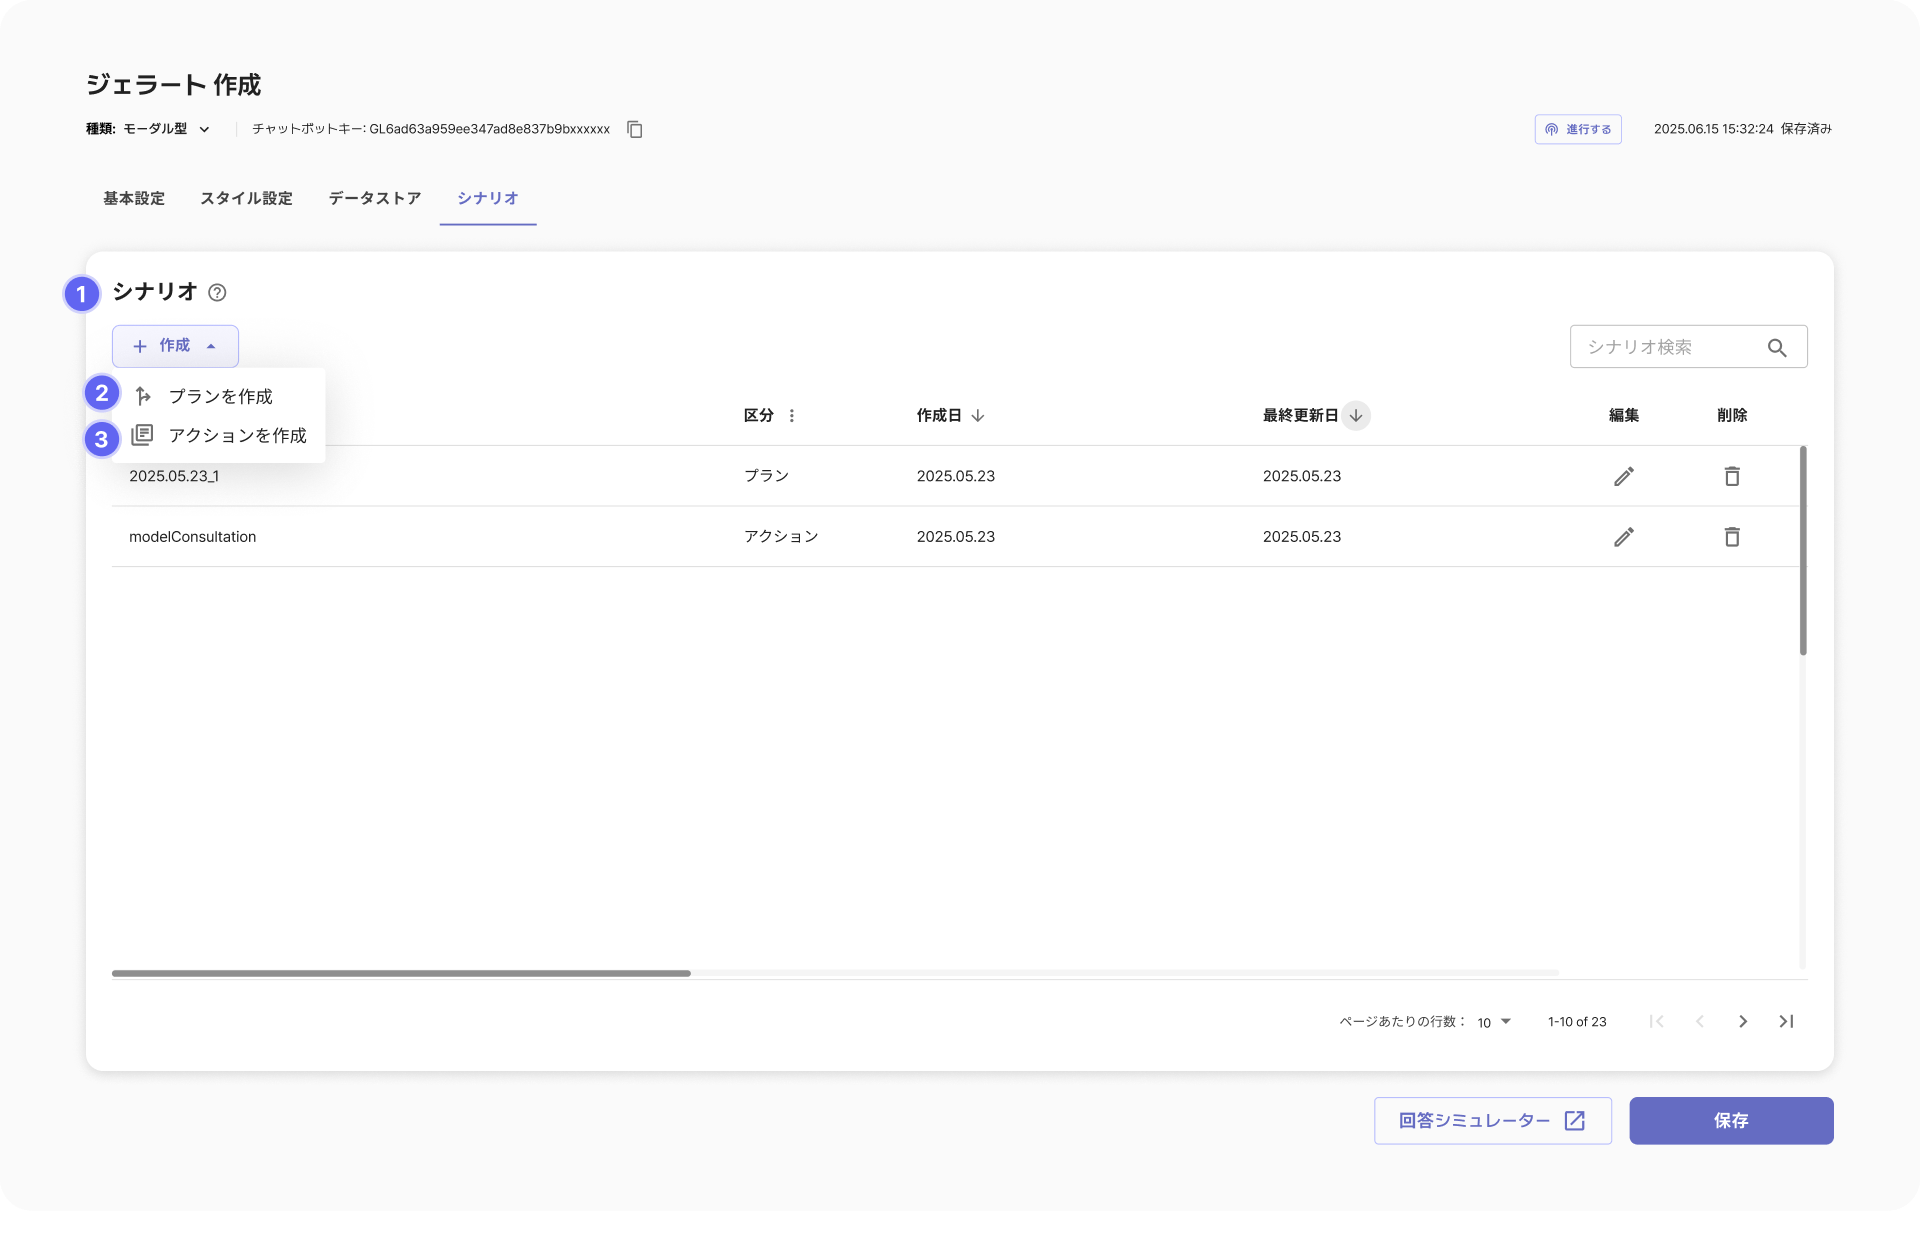The height and width of the screenshot is (1236, 1920).
Task: Click the search magnifier icon
Action: click(1776, 347)
